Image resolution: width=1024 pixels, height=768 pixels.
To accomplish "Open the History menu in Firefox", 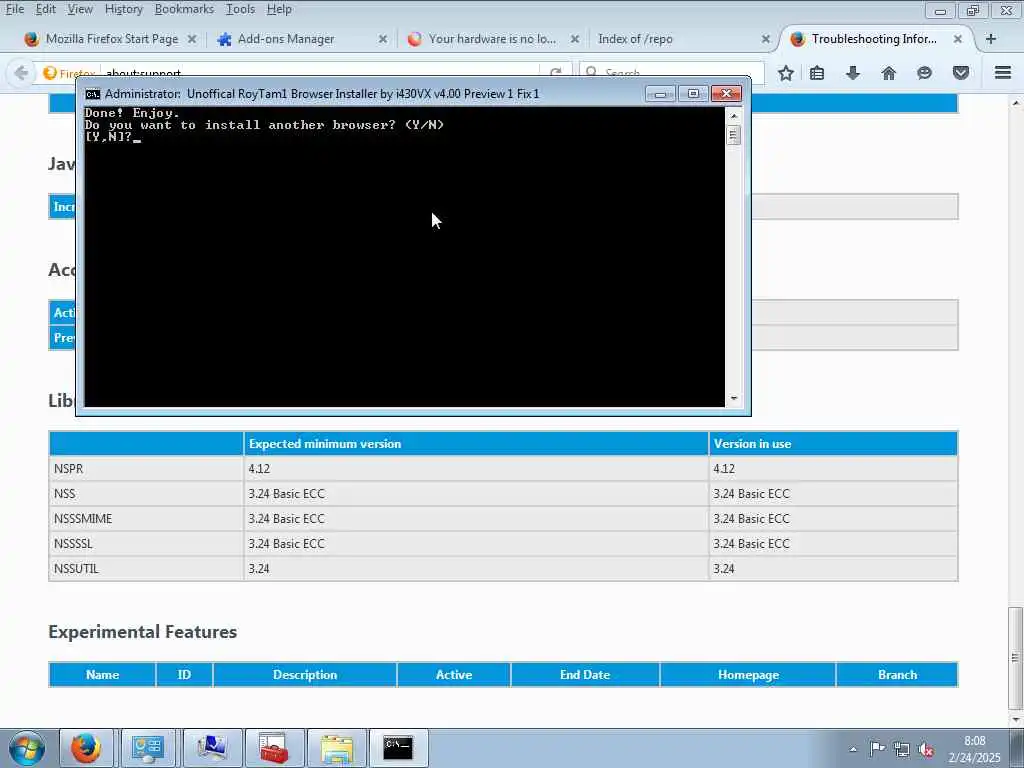I will [x=123, y=9].
